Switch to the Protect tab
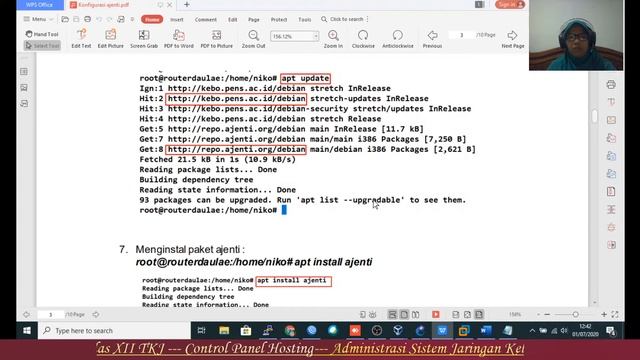 [x=279, y=20]
